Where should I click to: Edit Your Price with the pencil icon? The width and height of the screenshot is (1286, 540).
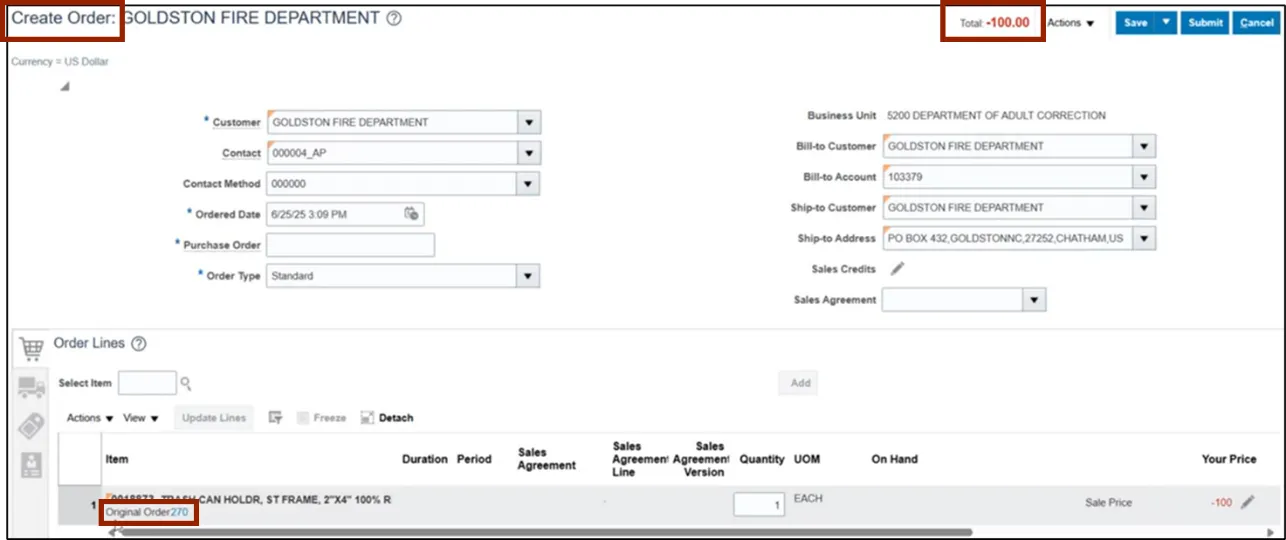1247,502
